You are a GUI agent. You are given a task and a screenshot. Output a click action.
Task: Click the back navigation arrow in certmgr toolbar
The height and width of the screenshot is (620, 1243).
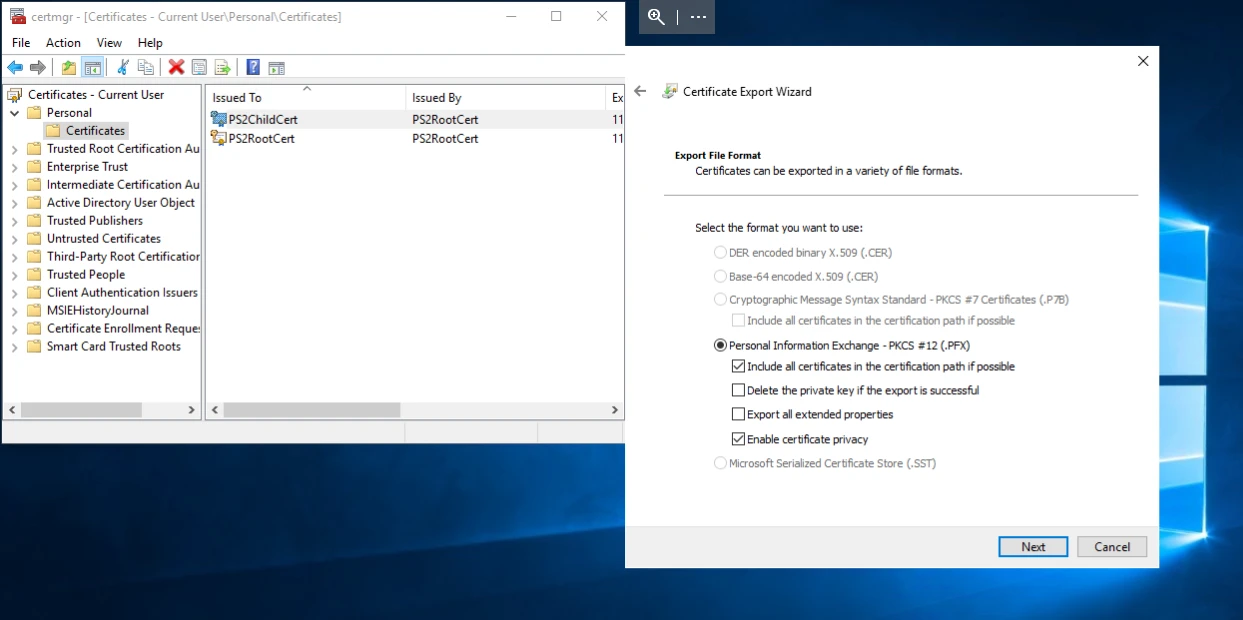pyautogui.click(x=14, y=67)
